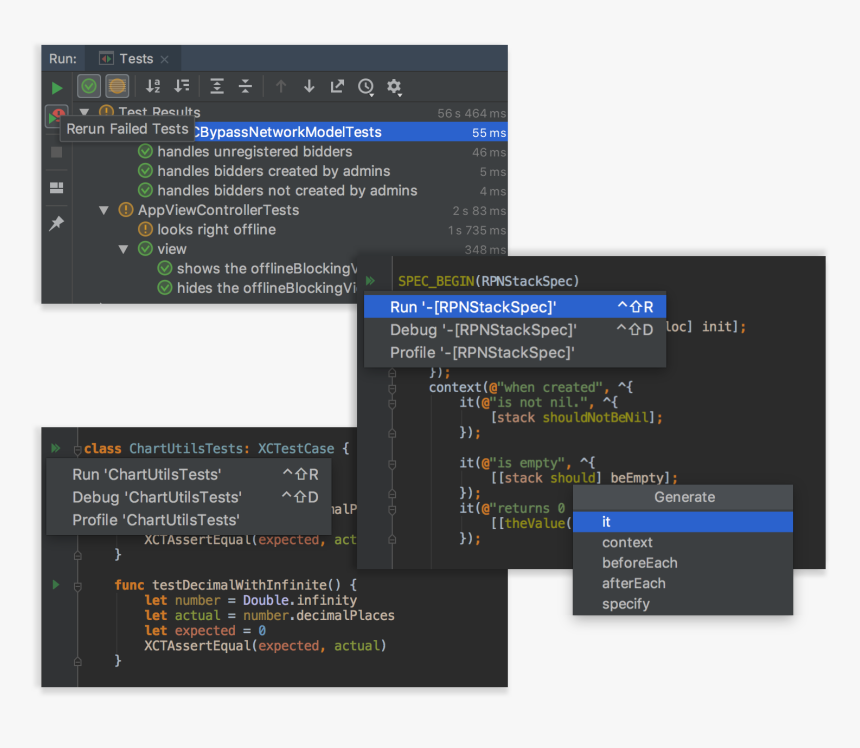The height and width of the screenshot is (748, 860).
Task: Click gutter run icon beside SPEC_BEGIN
Action: point(371,281)
